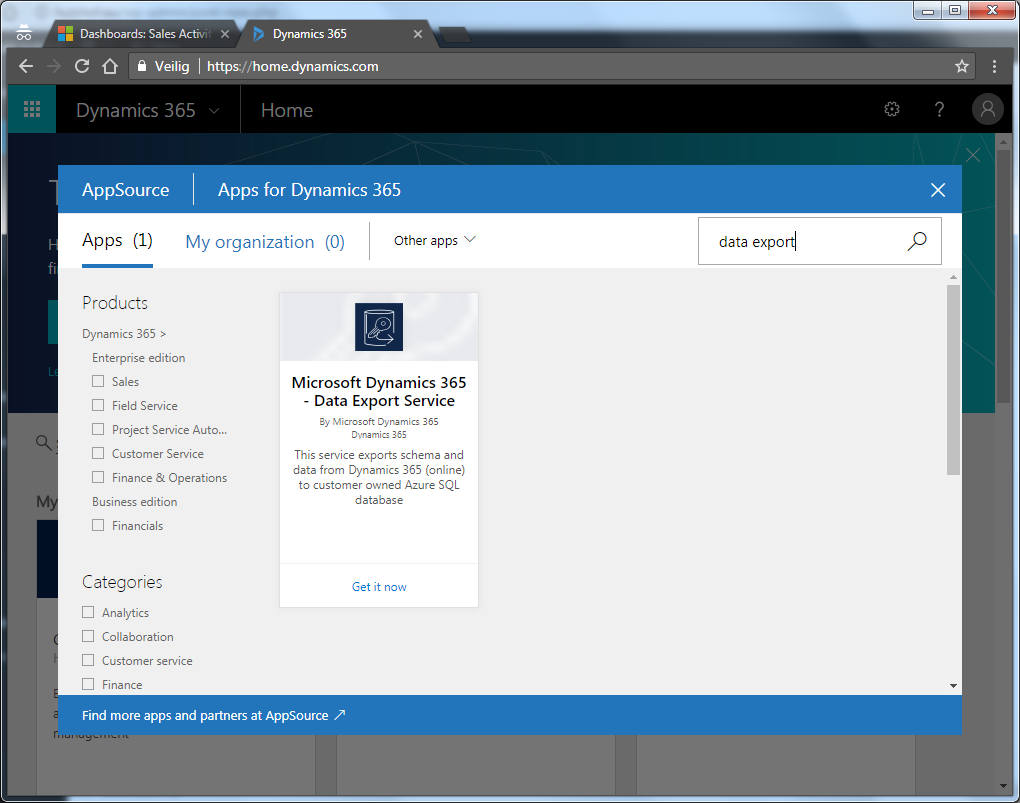Screen dimensions: 1020x803
Task: Close the AppSource dialog
Action: coord(937,190)
